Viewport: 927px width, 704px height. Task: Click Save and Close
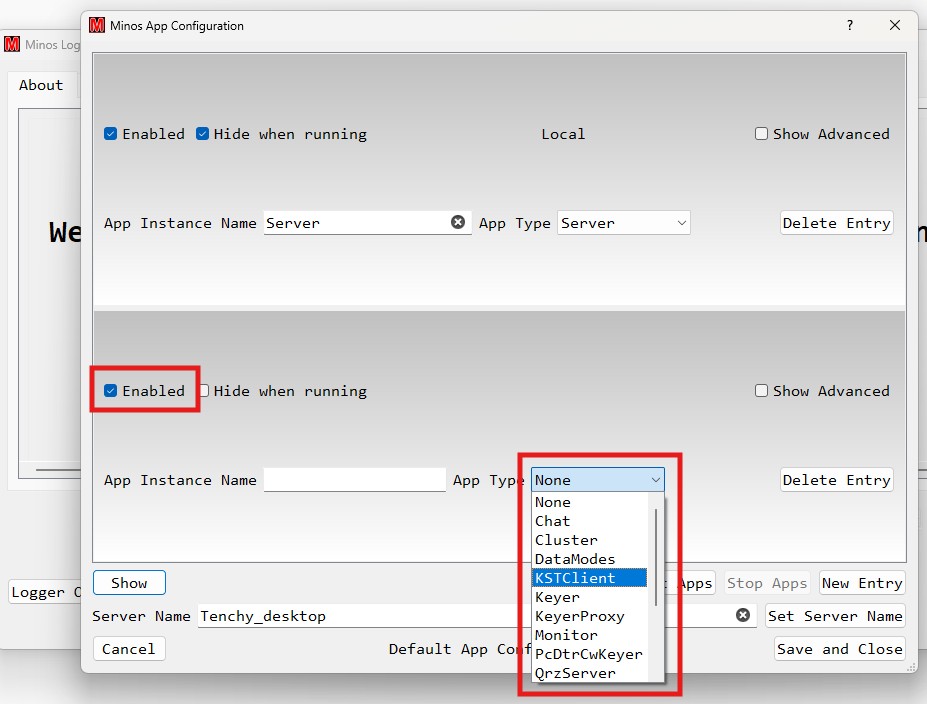[839, 648]
